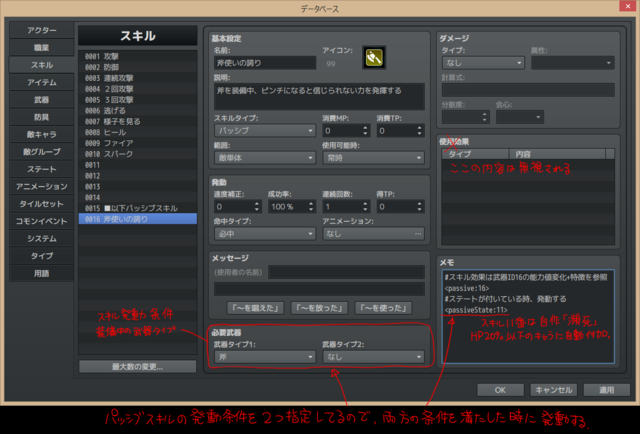The image size is (640, 434).
Task: Close the データベース window
Action: [x=628, y=6]
